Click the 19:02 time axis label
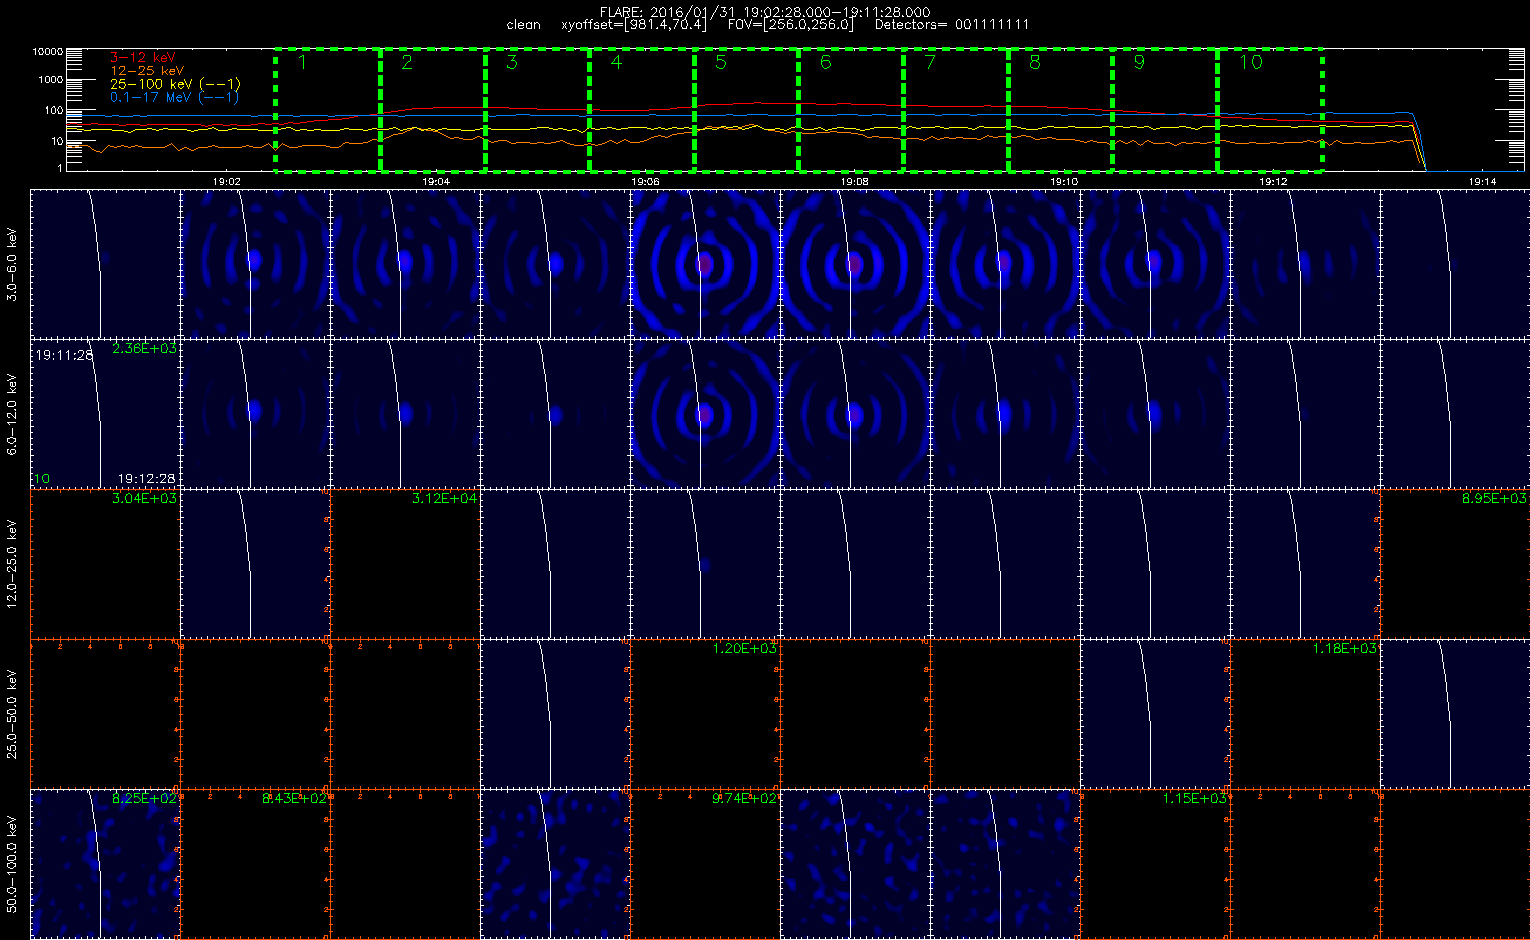Viewport: 1530px width, 940px height. coord(227,182)
